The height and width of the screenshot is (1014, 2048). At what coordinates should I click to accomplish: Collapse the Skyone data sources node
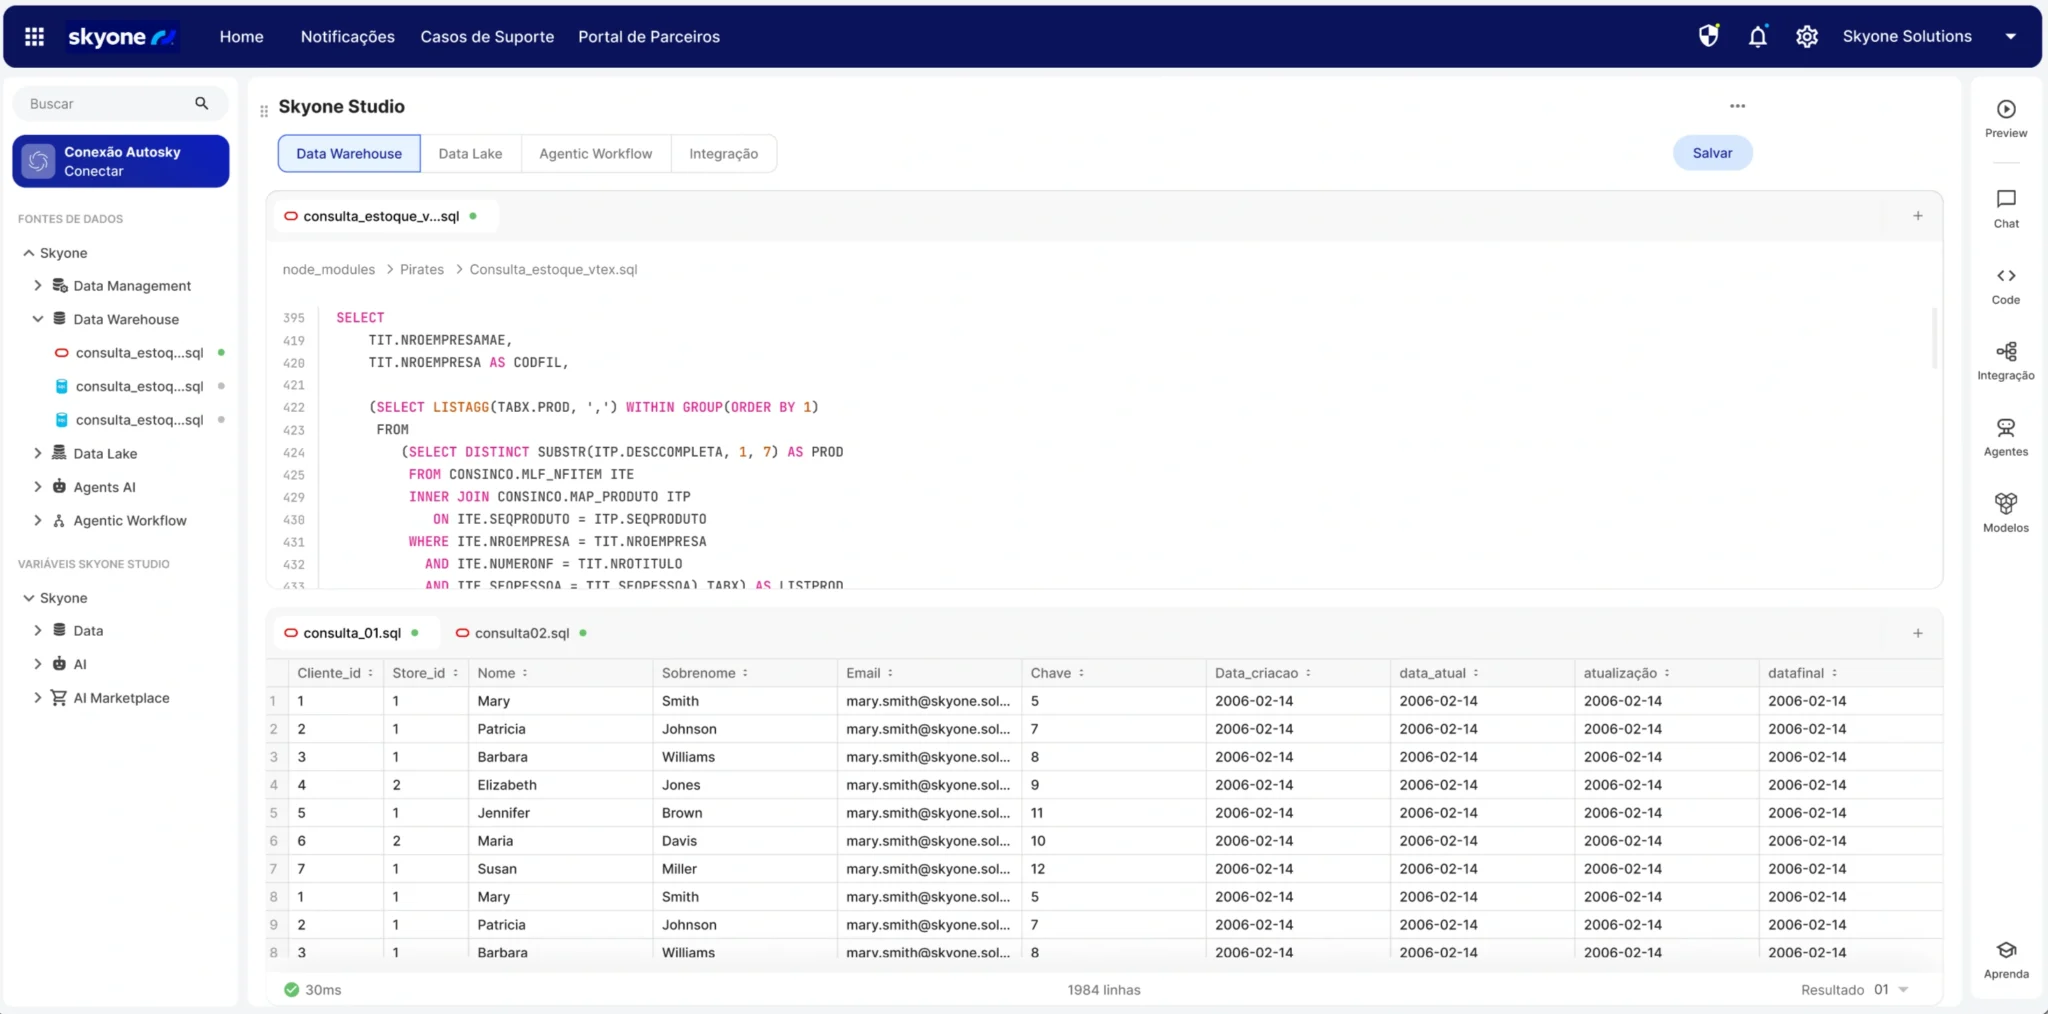coord(29,253)
